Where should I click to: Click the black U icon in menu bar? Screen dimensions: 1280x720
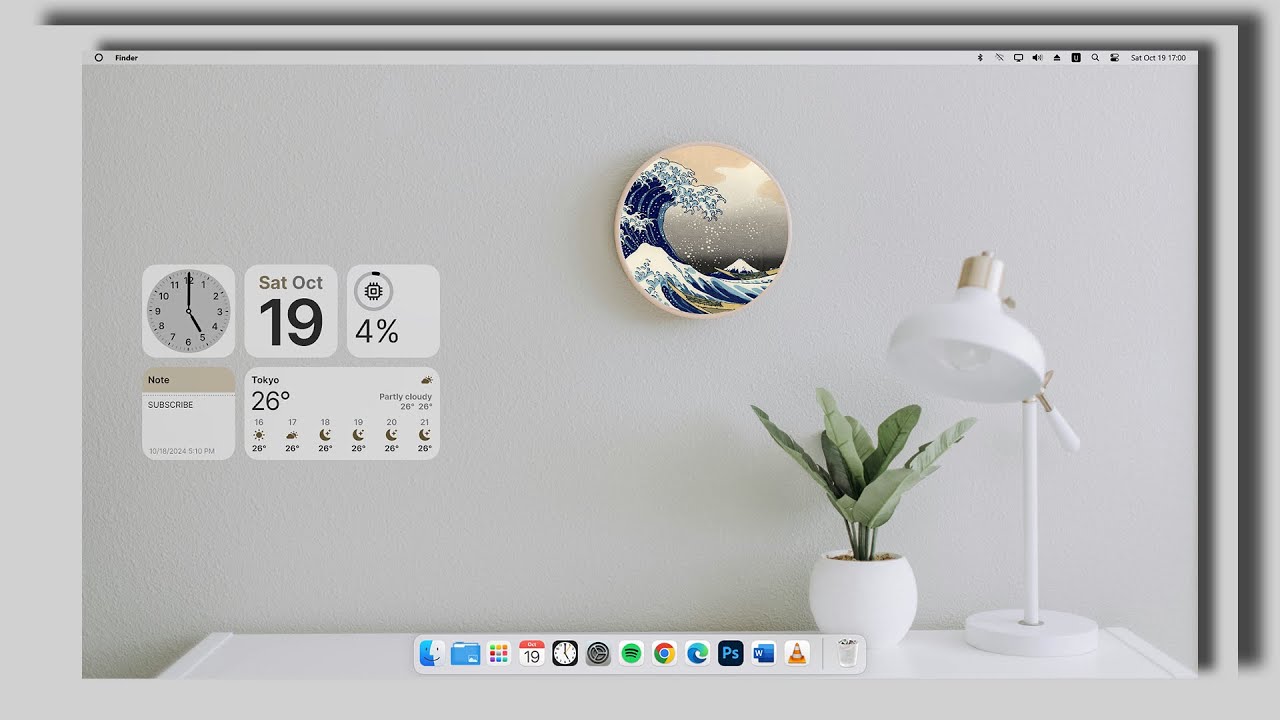click(1076, 58)
